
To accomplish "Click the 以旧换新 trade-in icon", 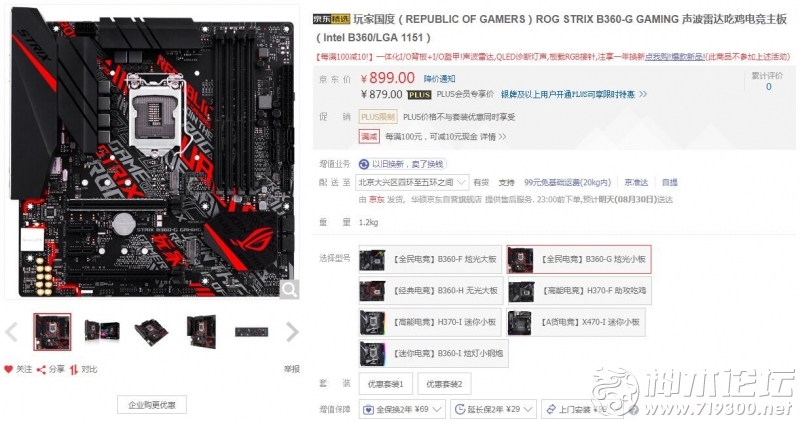I will (x=364, y=164).
